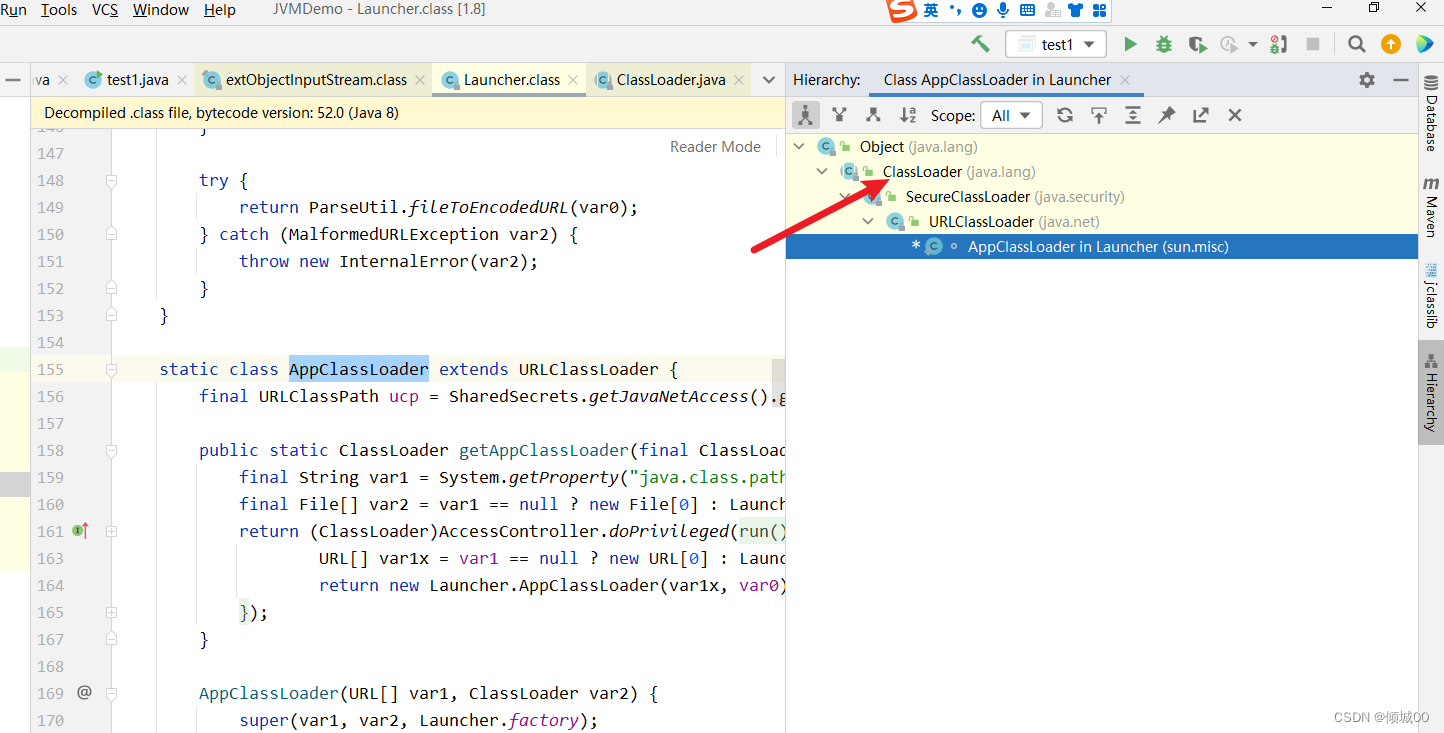The width and height of the screenshot is (1444, 733).
Task: Click the grey stop square icon
Action: click(x=1313, y=44)
